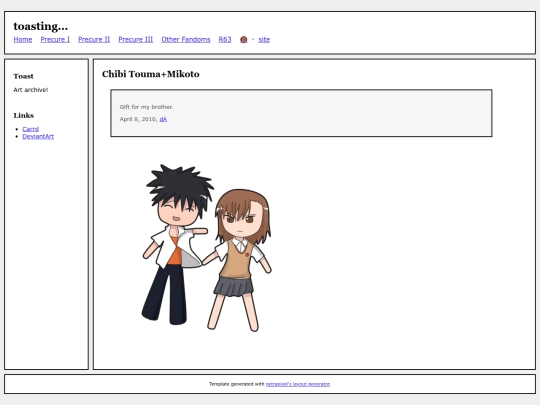540x405 pixels.
Task: Open Other Fandoms section
Action: point(186,40)
